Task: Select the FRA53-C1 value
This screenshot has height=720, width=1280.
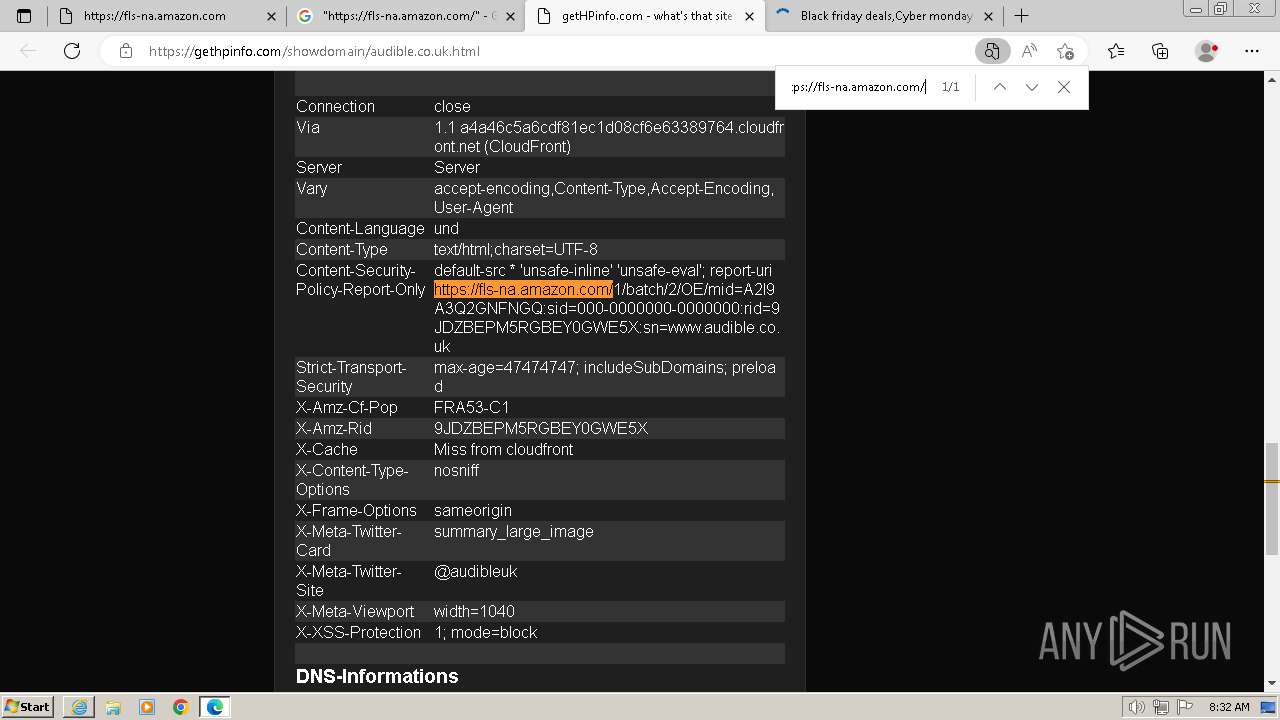Action: [x=472, y=407]
